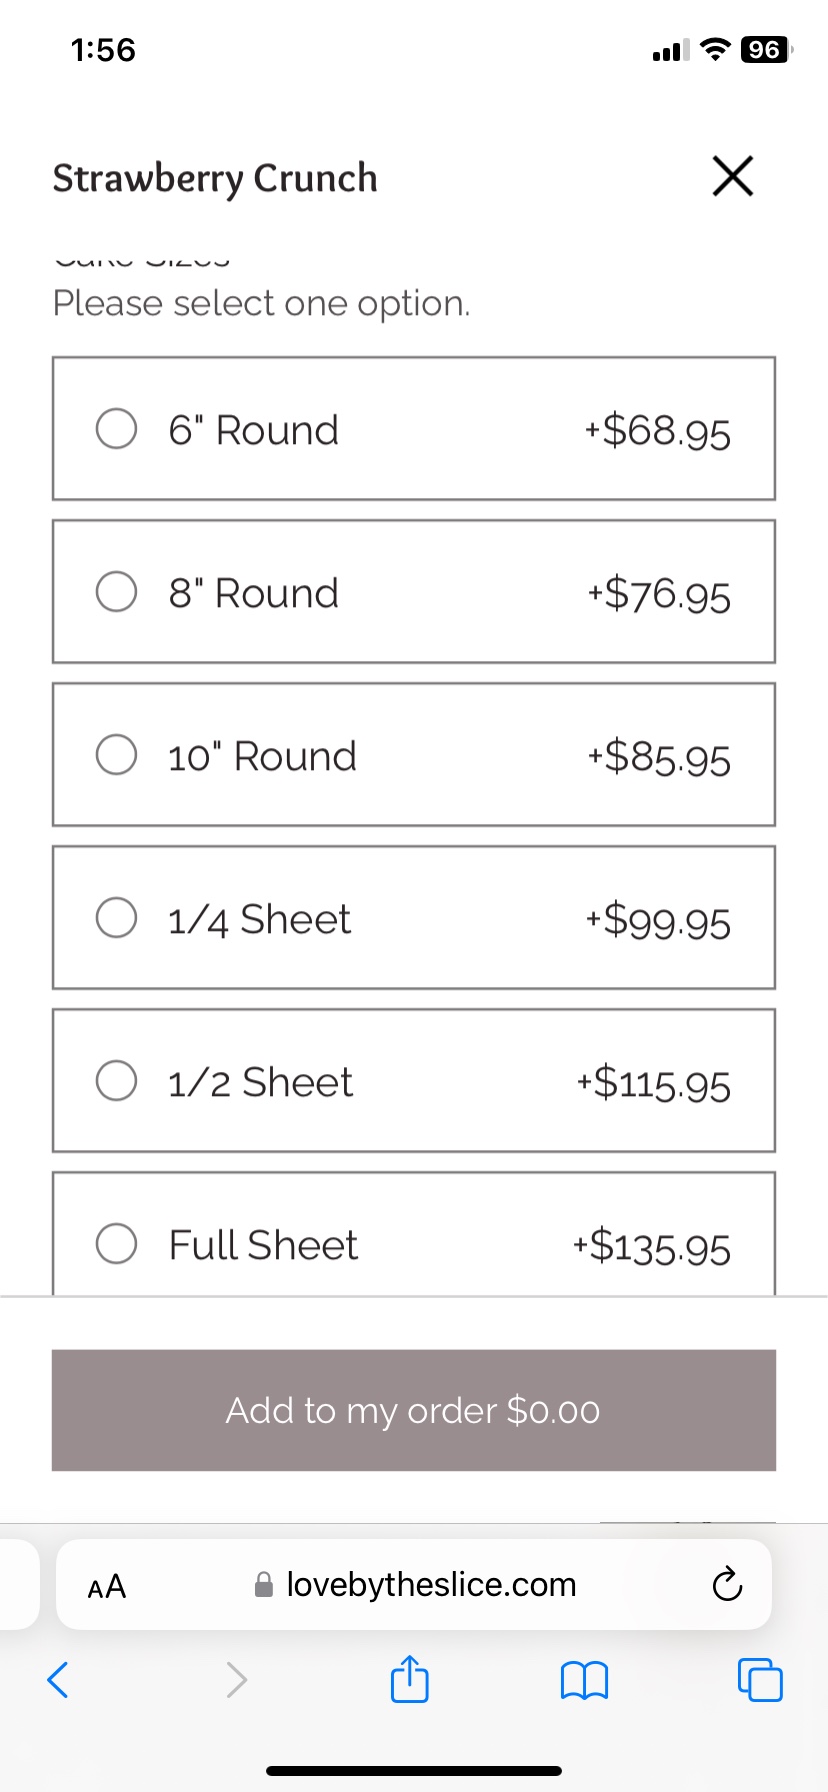Reload the page with refresh icon
Image resolution: width=828 pixels, height=1792 pixels.
click(x=727, y=1585)
